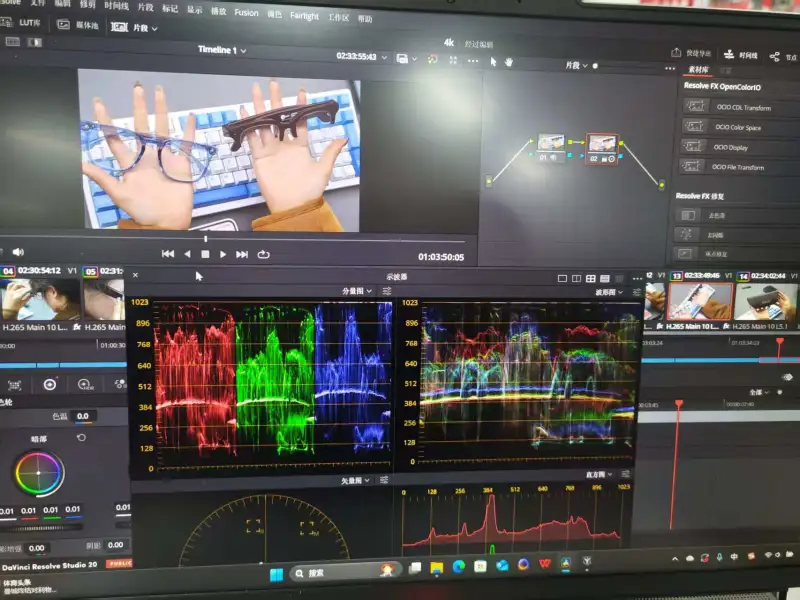Select the hand pan tool above node editor

click(x=509, y=62)
